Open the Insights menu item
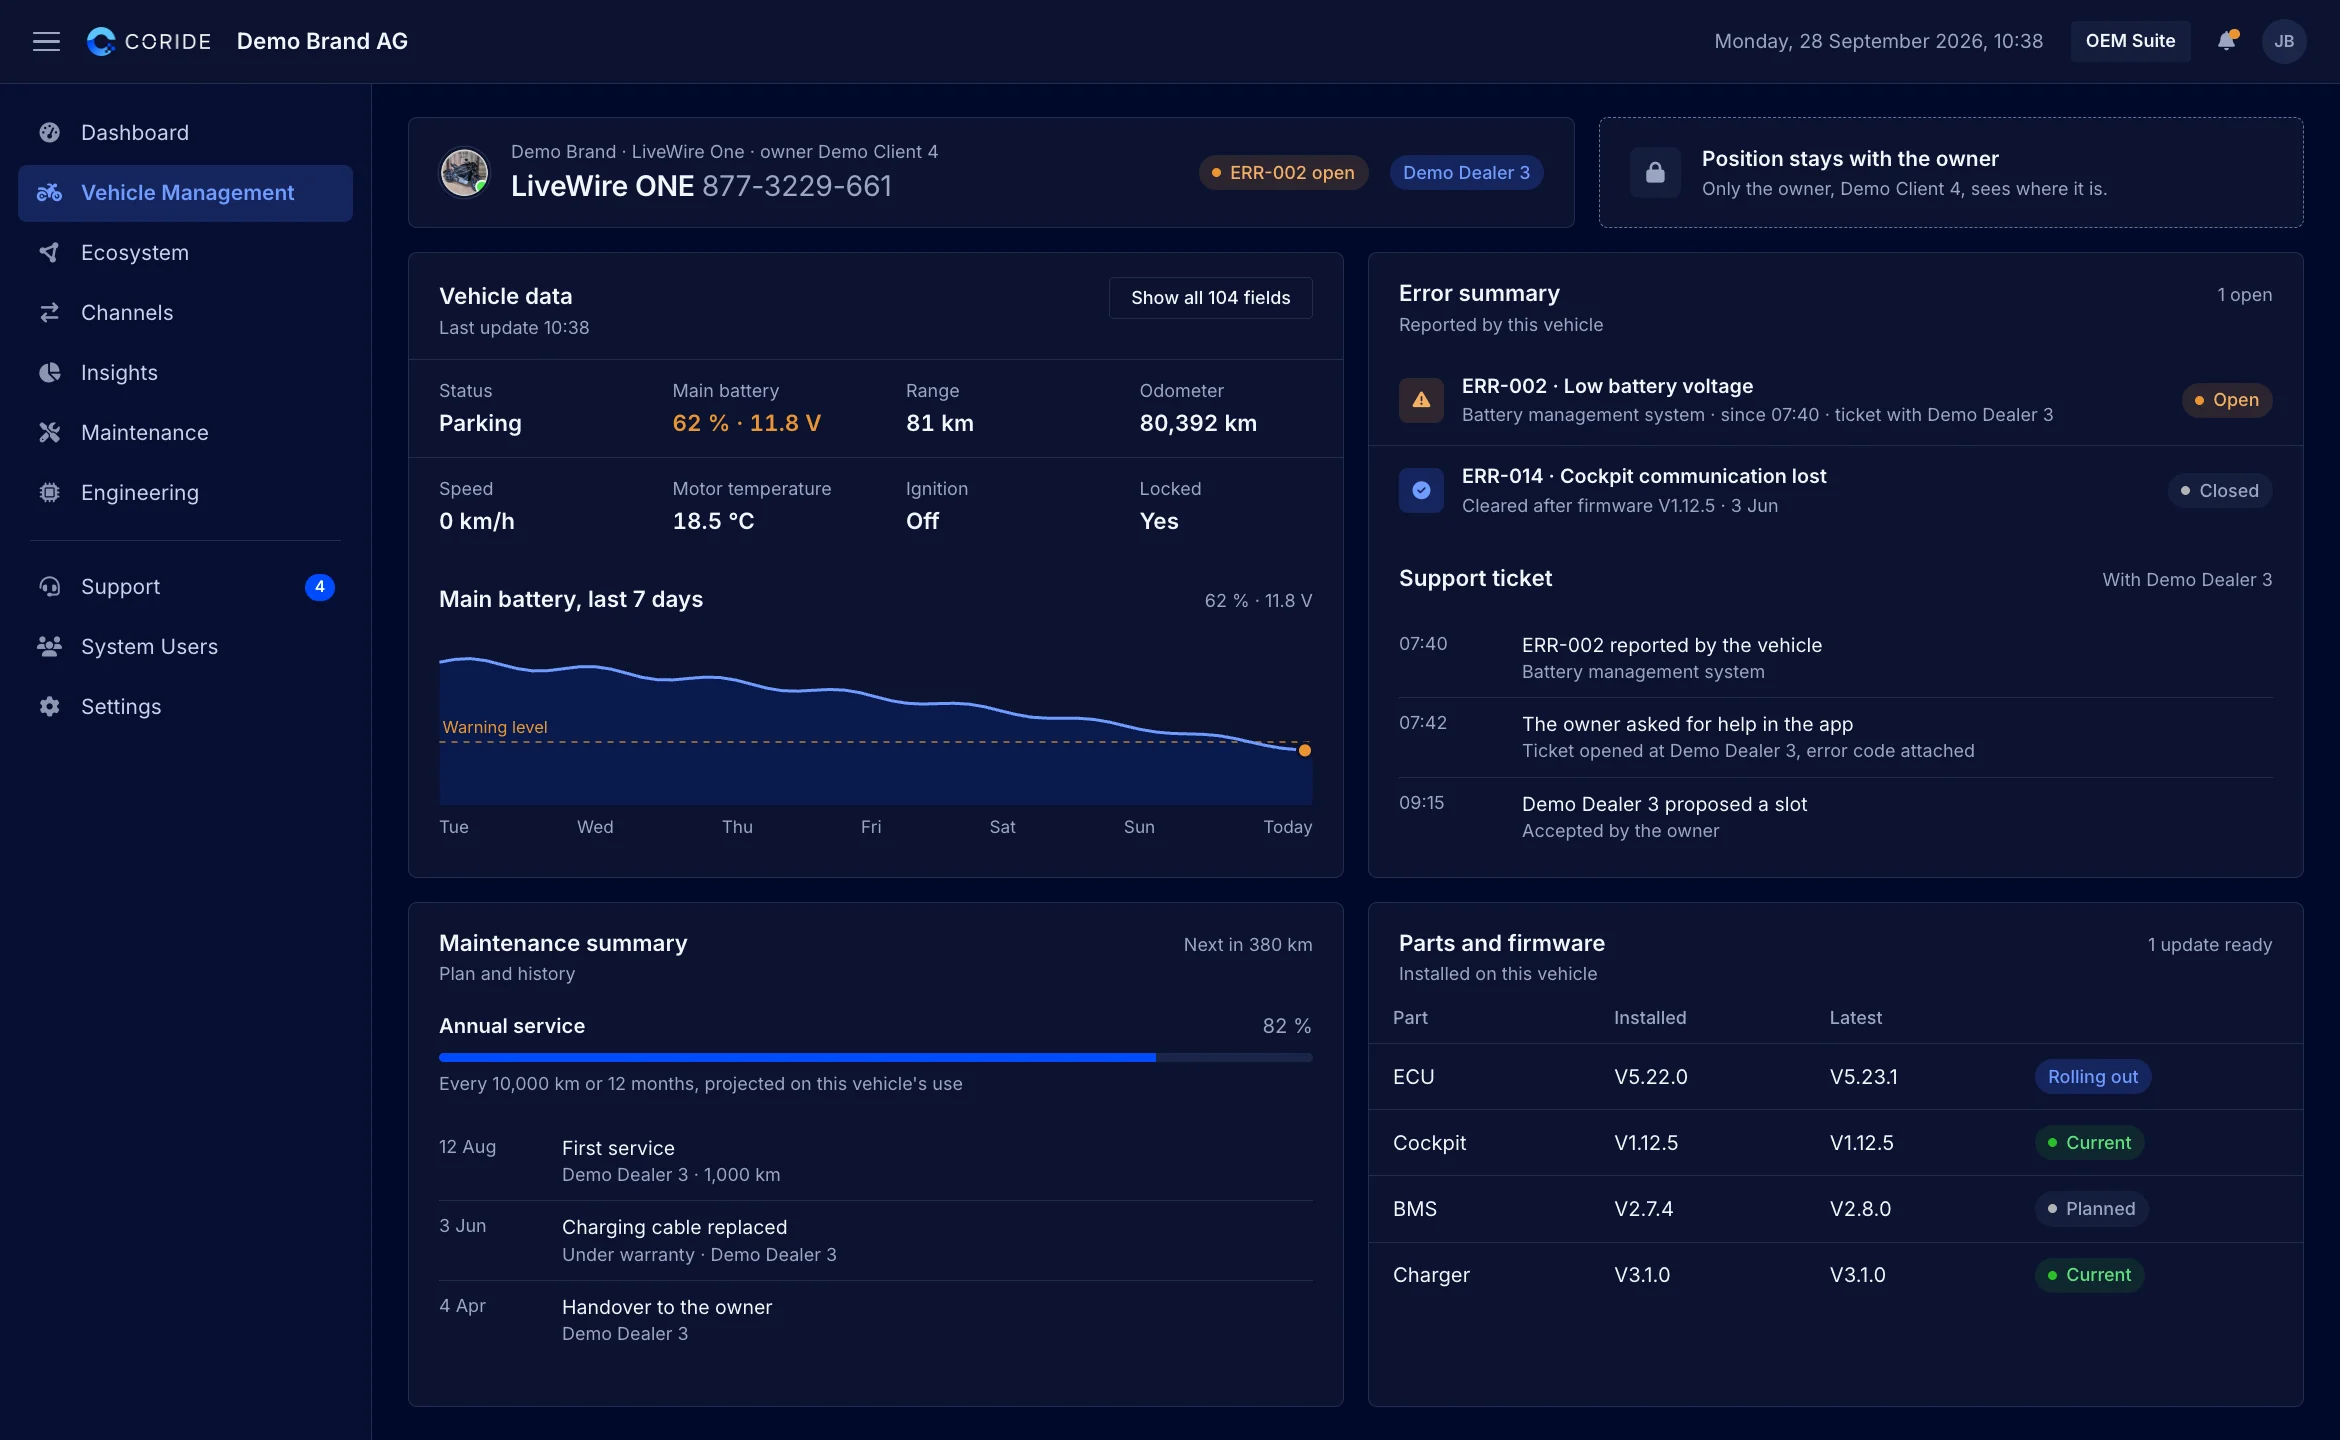 (x=185, y=373)
